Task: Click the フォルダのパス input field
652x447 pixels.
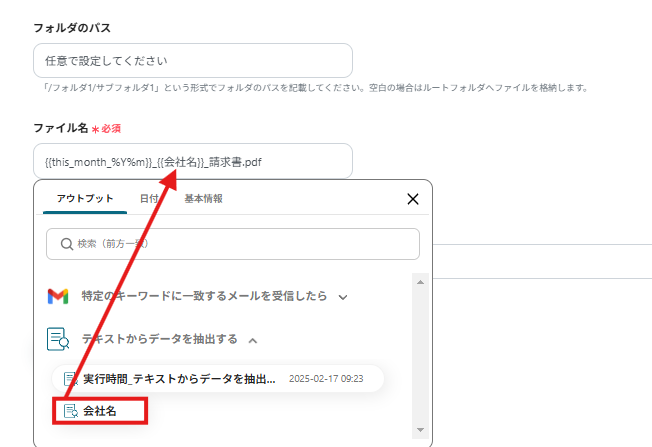Action: (193, 61)
